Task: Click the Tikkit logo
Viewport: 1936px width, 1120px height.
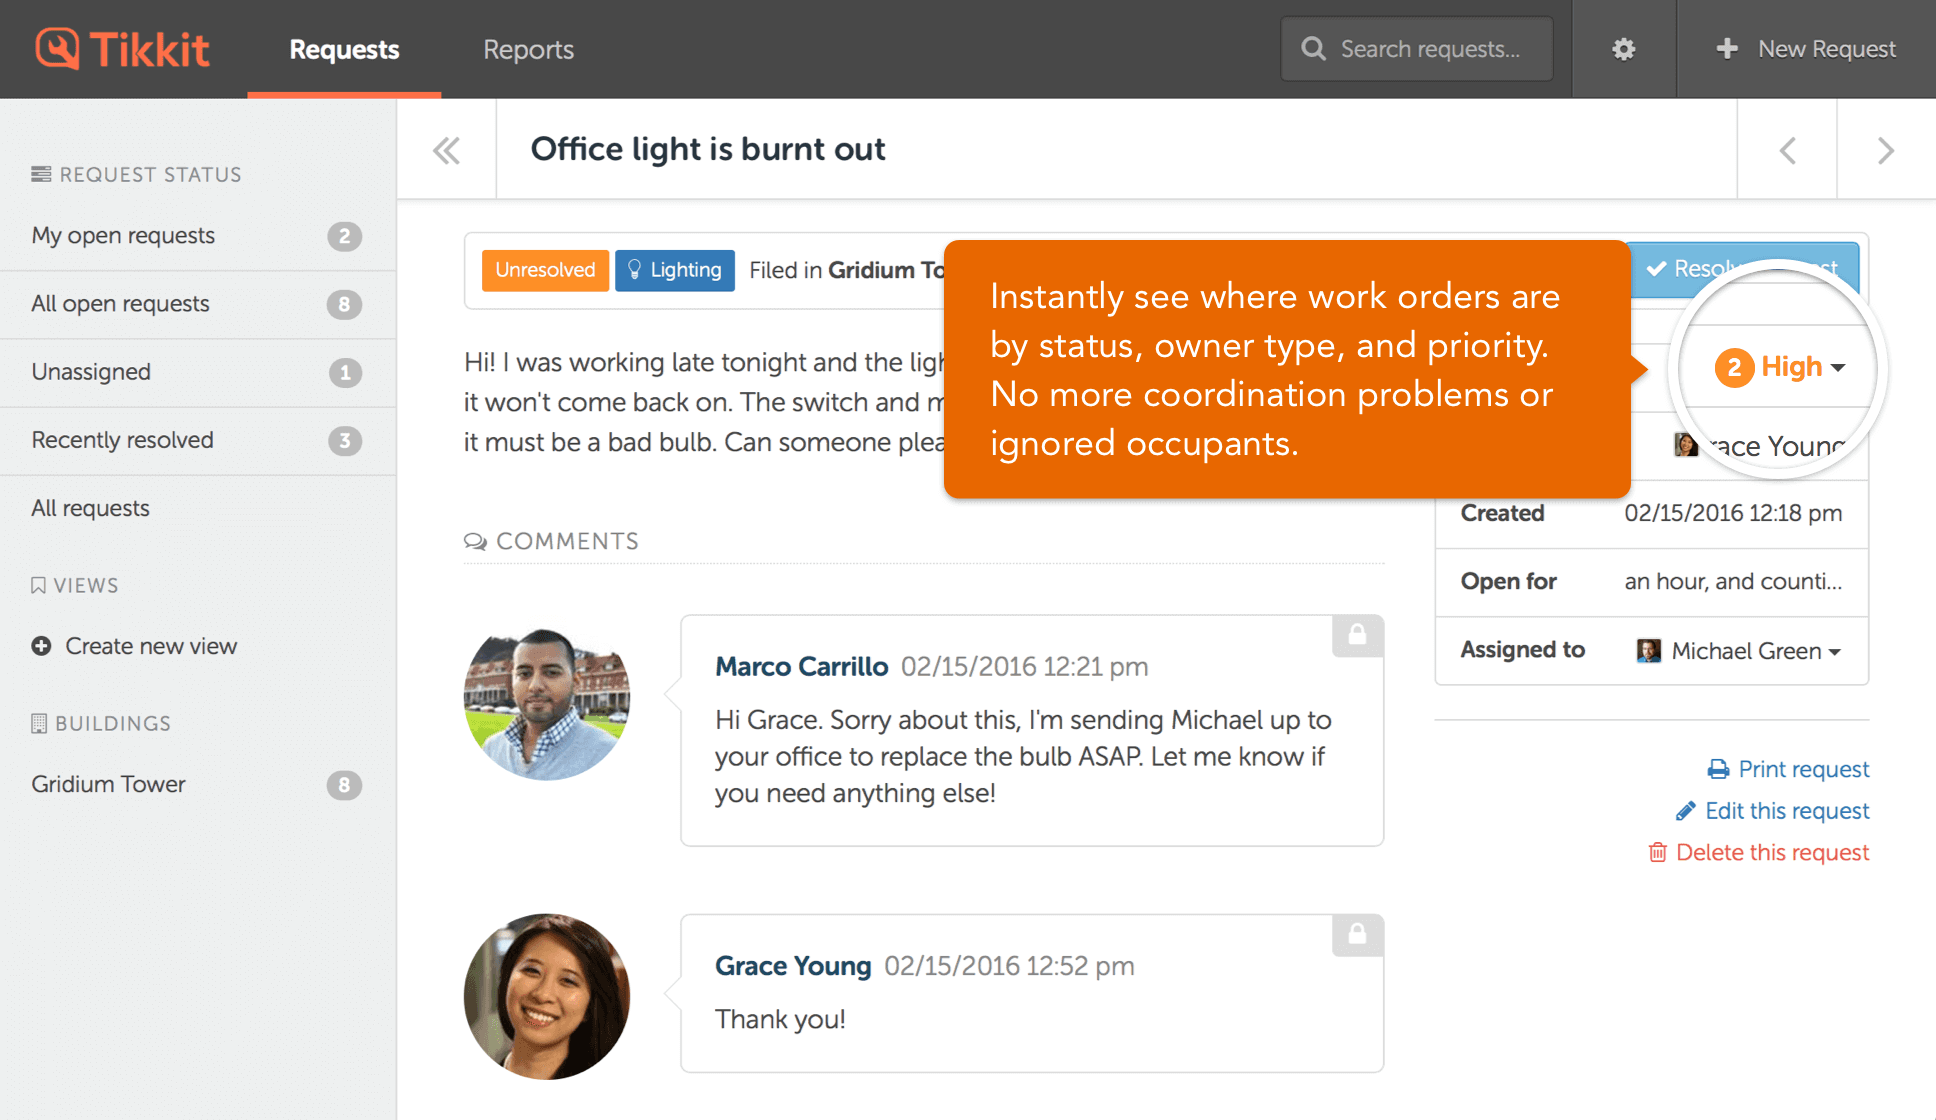Action: coord(122,49)
